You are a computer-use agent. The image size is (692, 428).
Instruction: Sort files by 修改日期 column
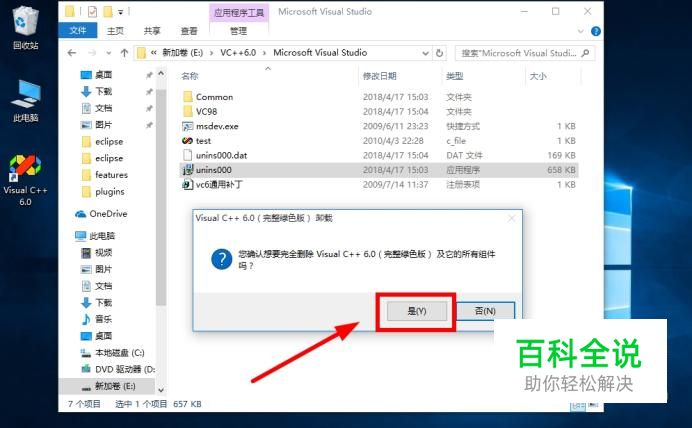click(x=380, y=76)
